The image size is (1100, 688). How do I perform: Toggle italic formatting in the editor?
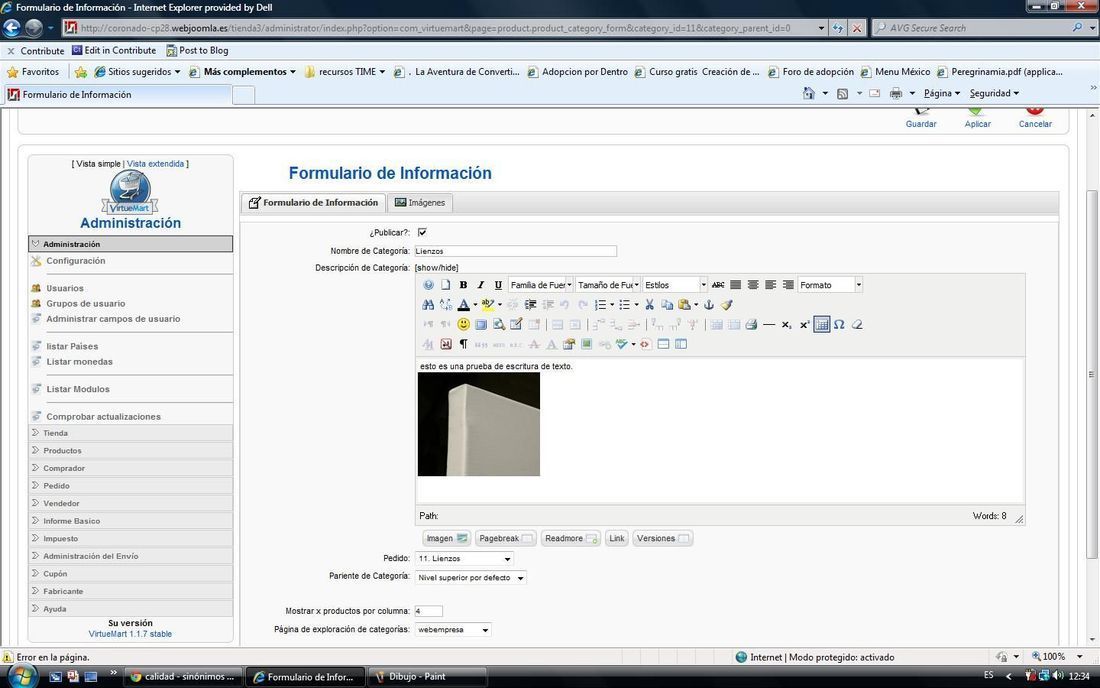[481, 285]
